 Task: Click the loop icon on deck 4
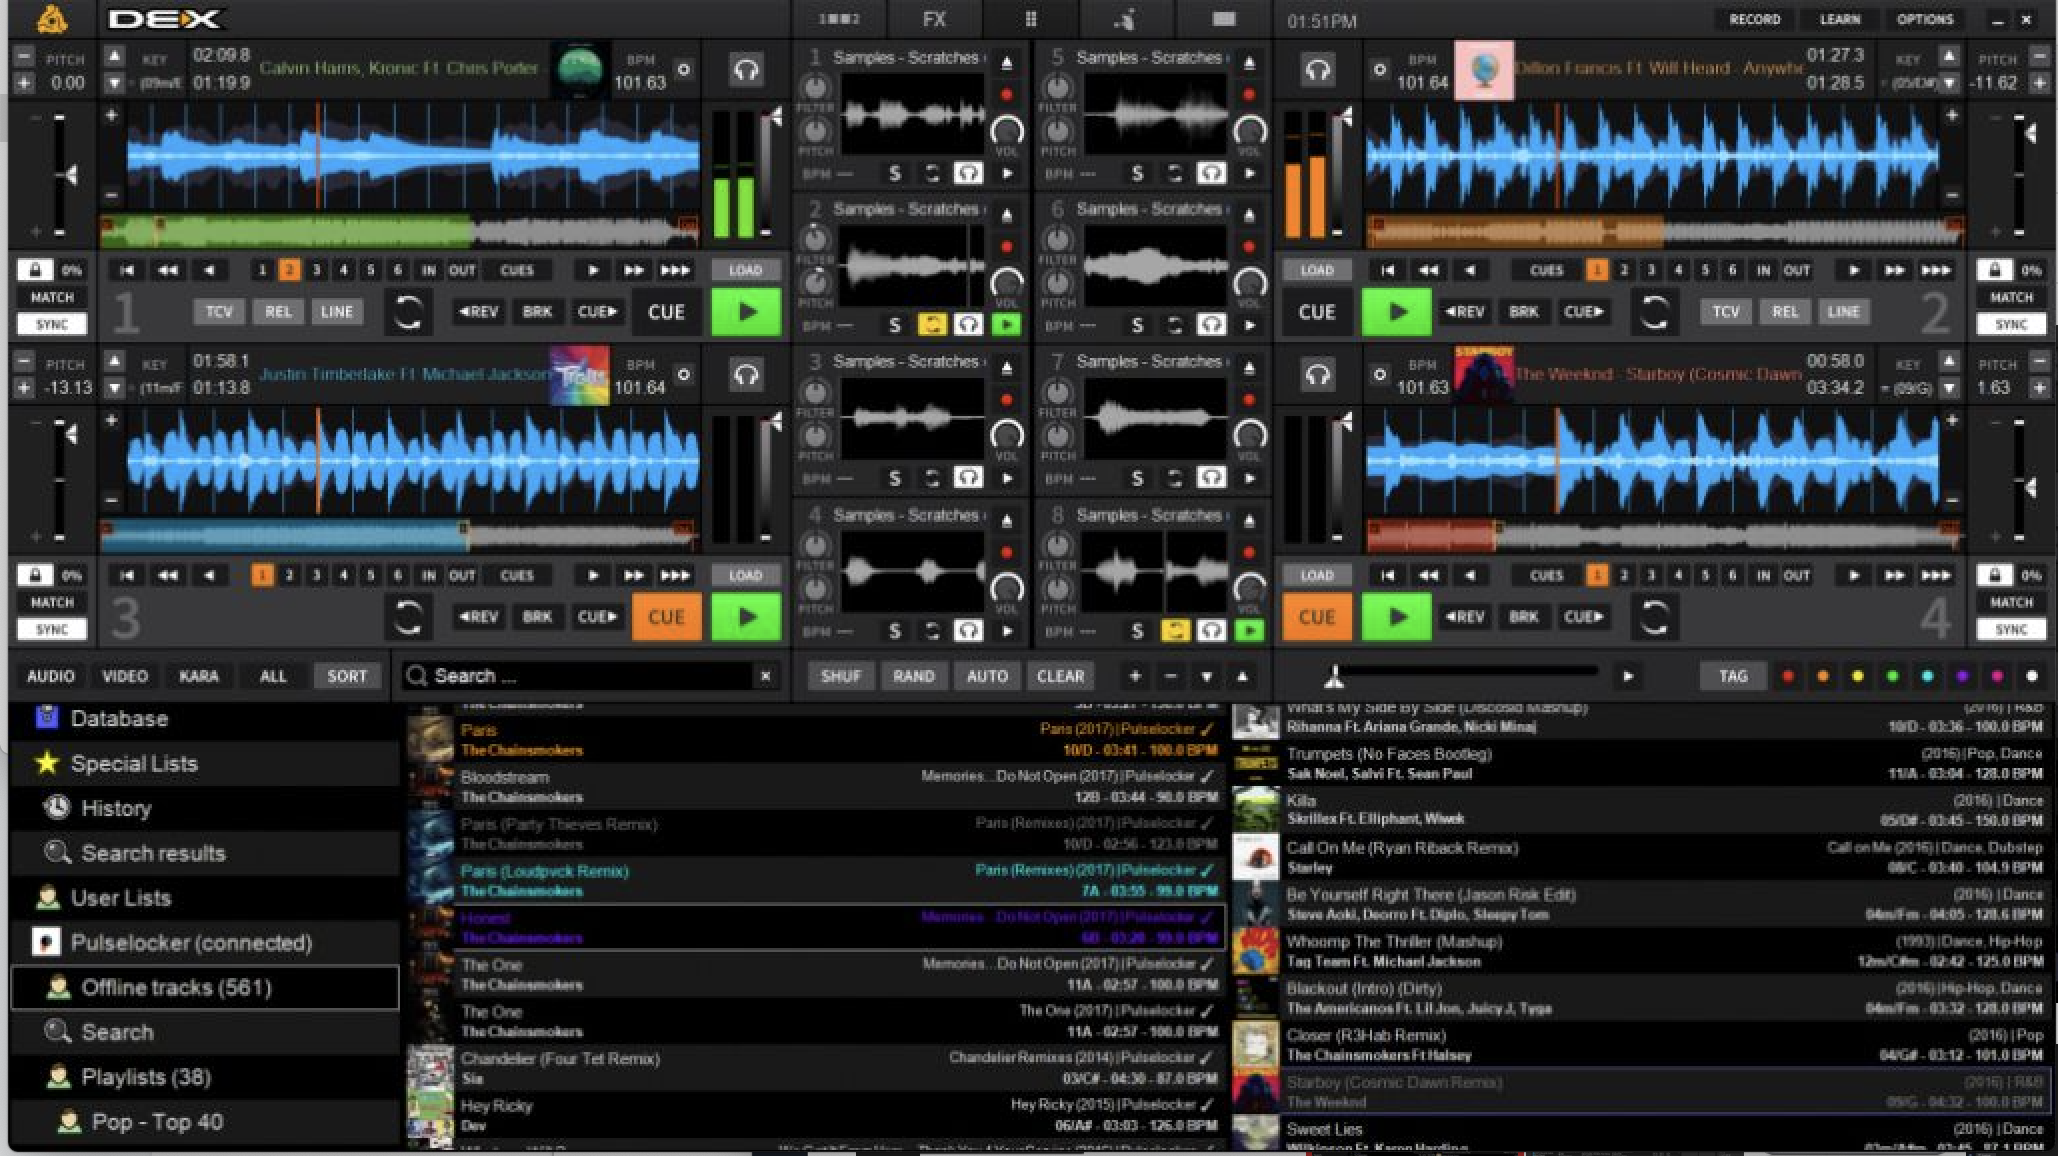coord(1654,617)
